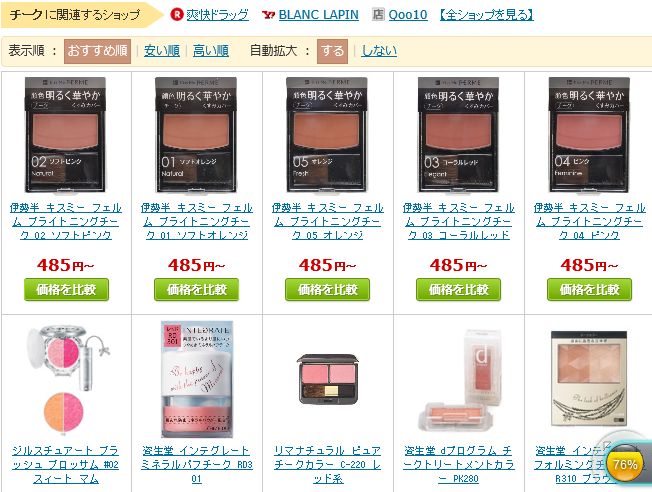652x492 pixels.
Task: Open 資生堂 インテグレート ミネラルパフチーク RD301 link
Action: tap(196, 465)
